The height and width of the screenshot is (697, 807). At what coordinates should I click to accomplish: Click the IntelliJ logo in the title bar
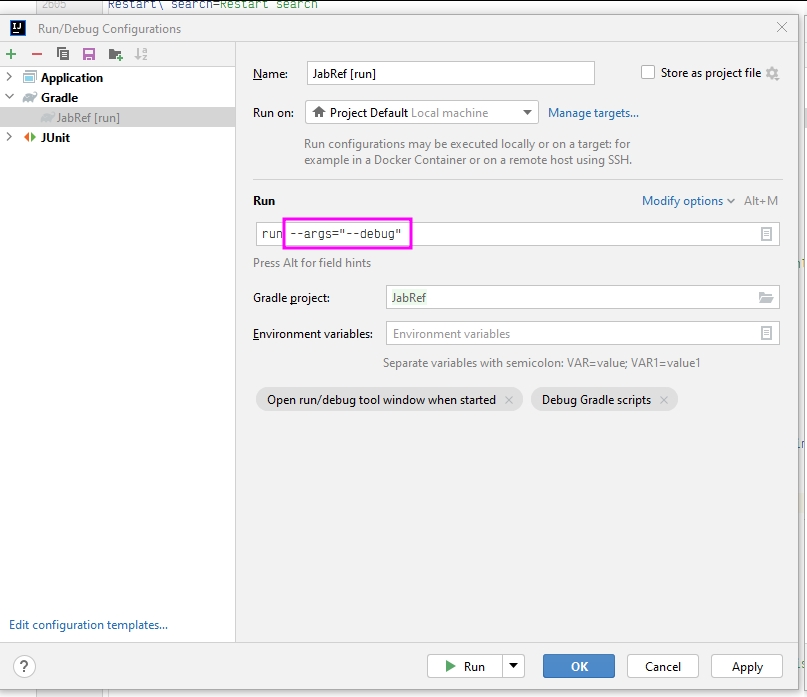tap(18, 28)
